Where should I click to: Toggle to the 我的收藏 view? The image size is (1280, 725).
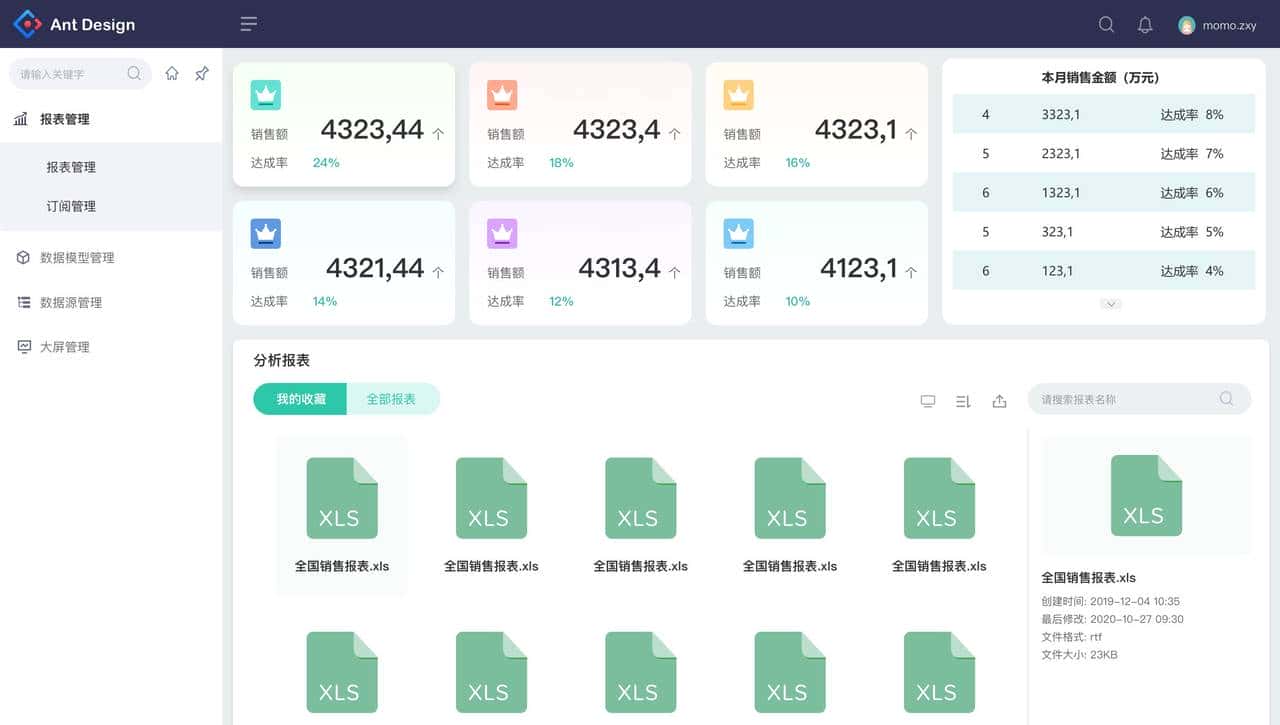[x=299, y=398]
